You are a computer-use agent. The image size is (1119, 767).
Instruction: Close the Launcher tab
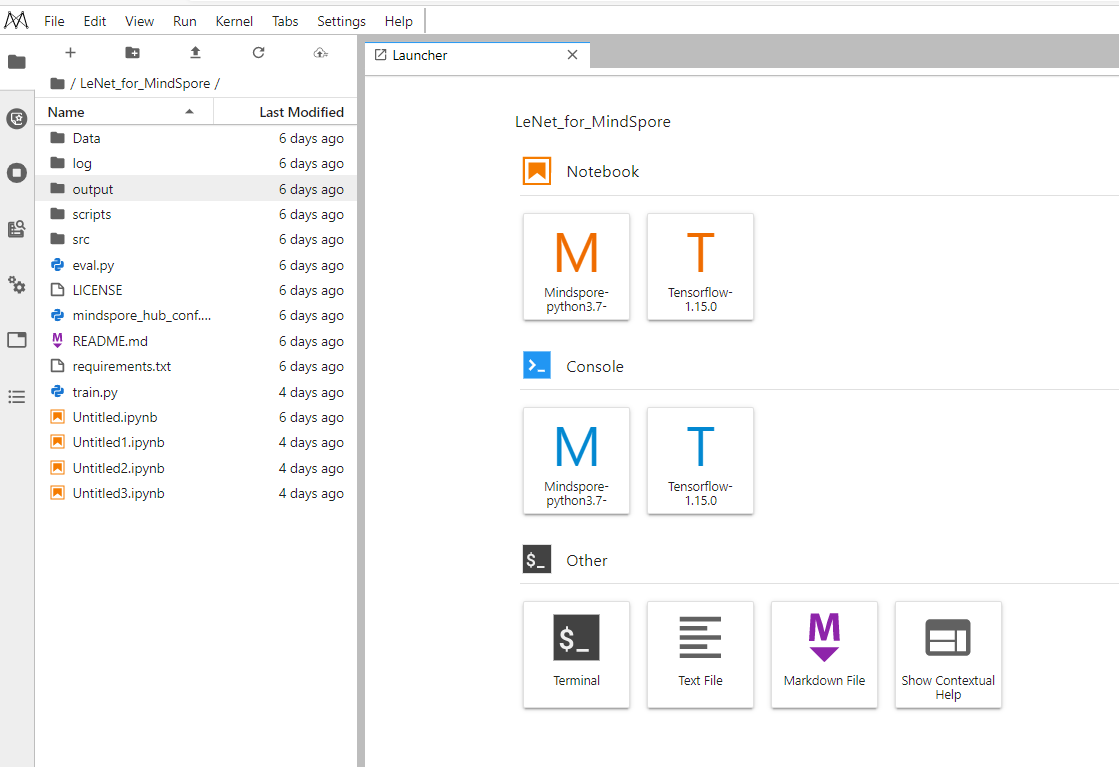[x=572, y=55]
